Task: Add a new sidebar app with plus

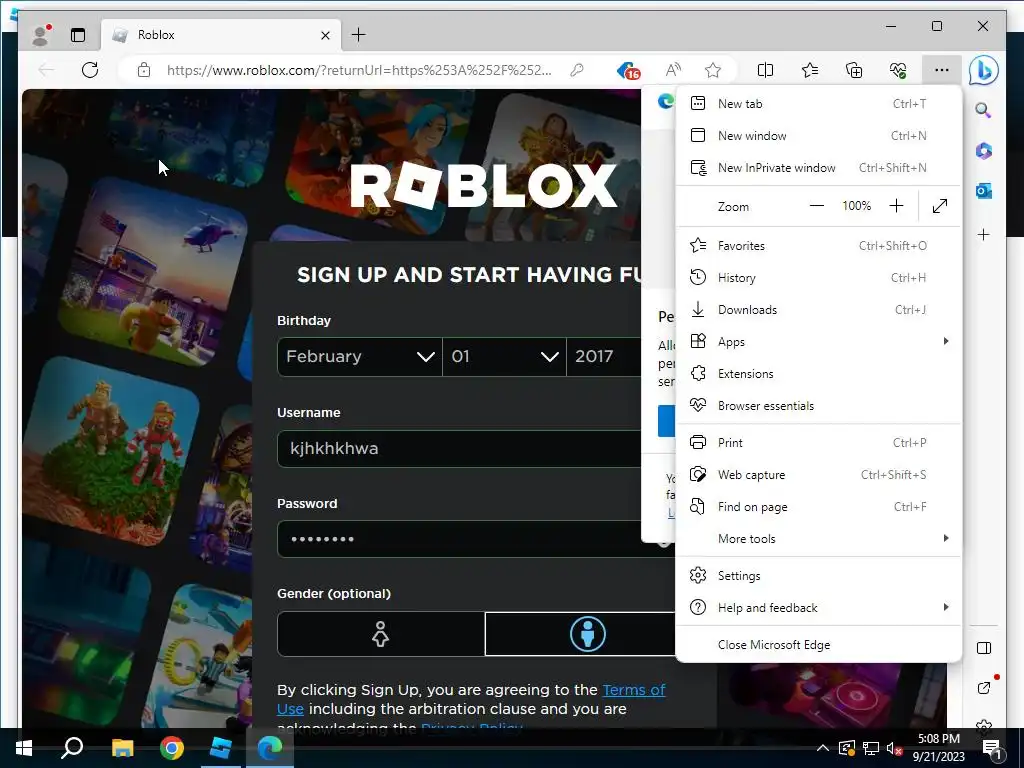Action: (x=984, y=234)
